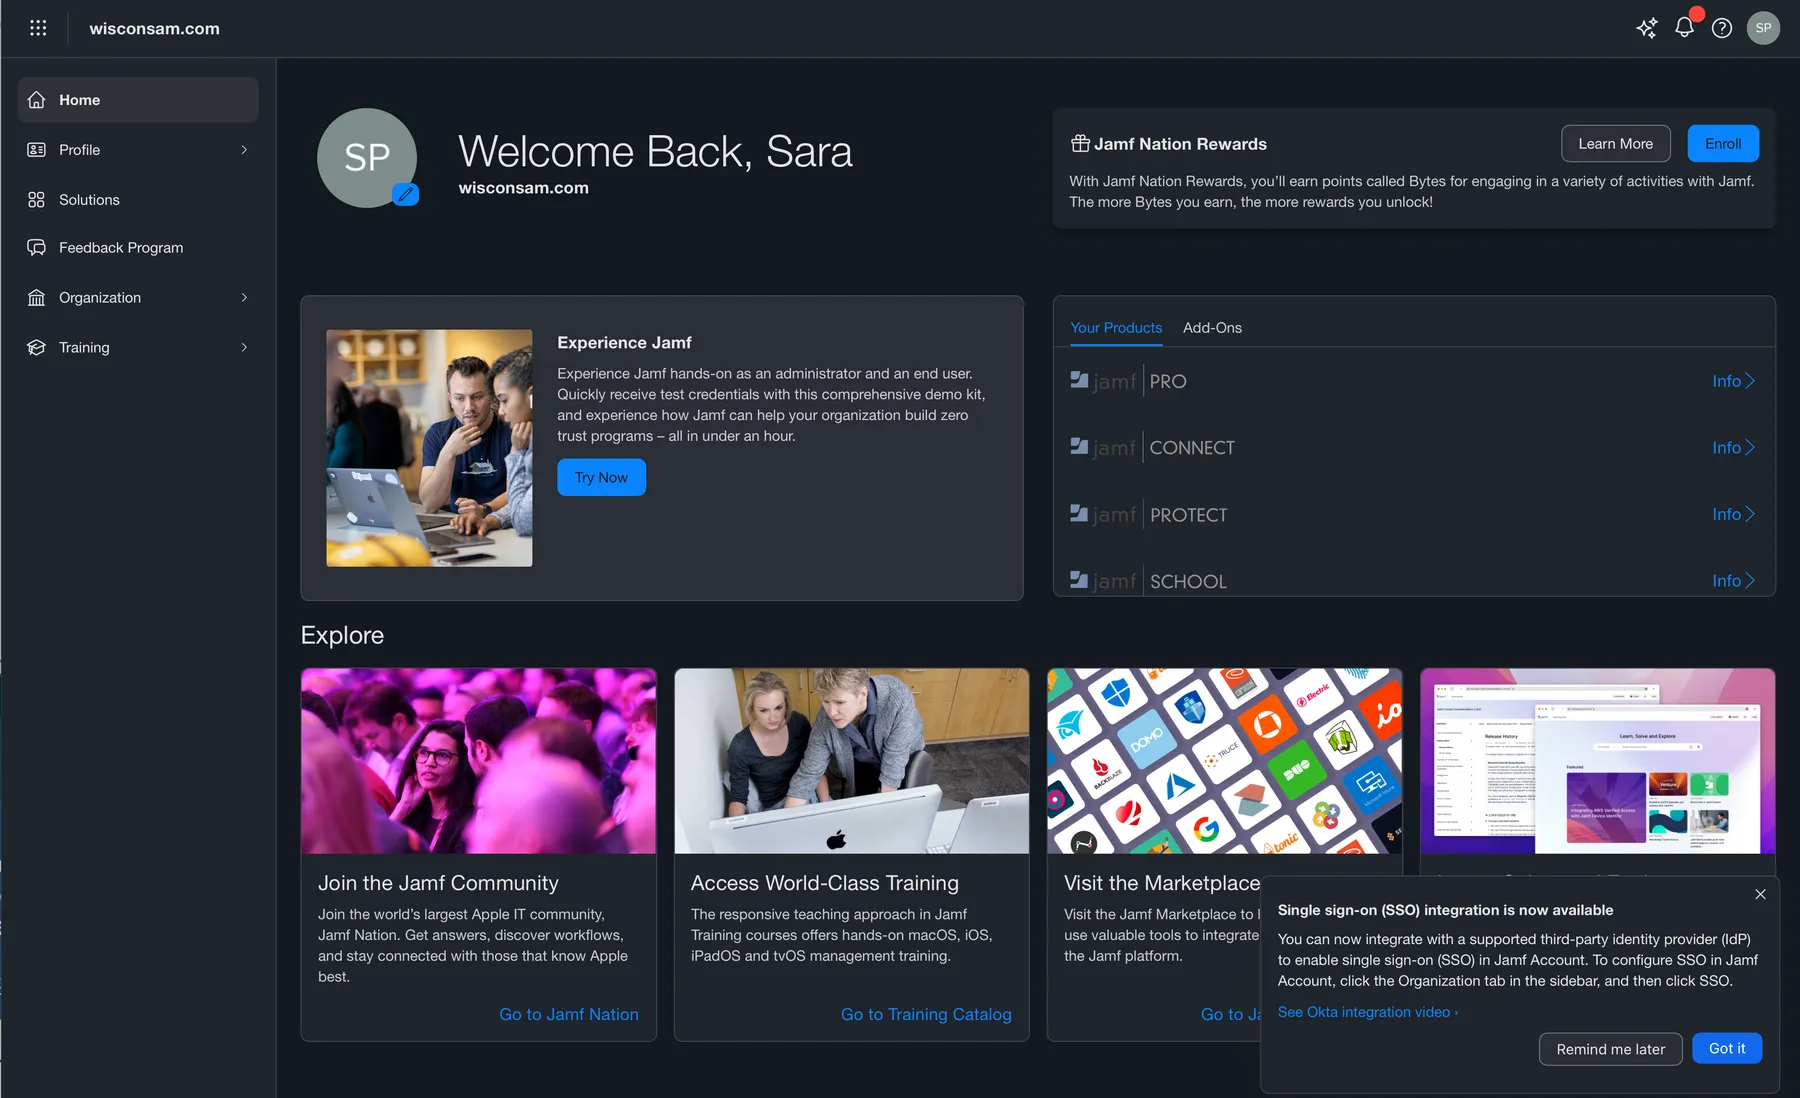Open the app launcher grid icon
The width and height of the screenshot is (1800, 1098).
point(38,28)
